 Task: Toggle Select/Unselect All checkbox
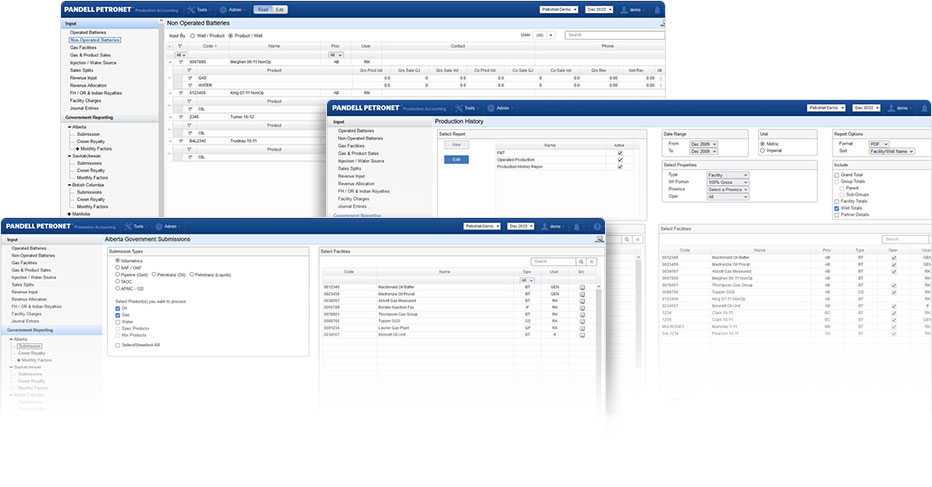coord(118,345)
